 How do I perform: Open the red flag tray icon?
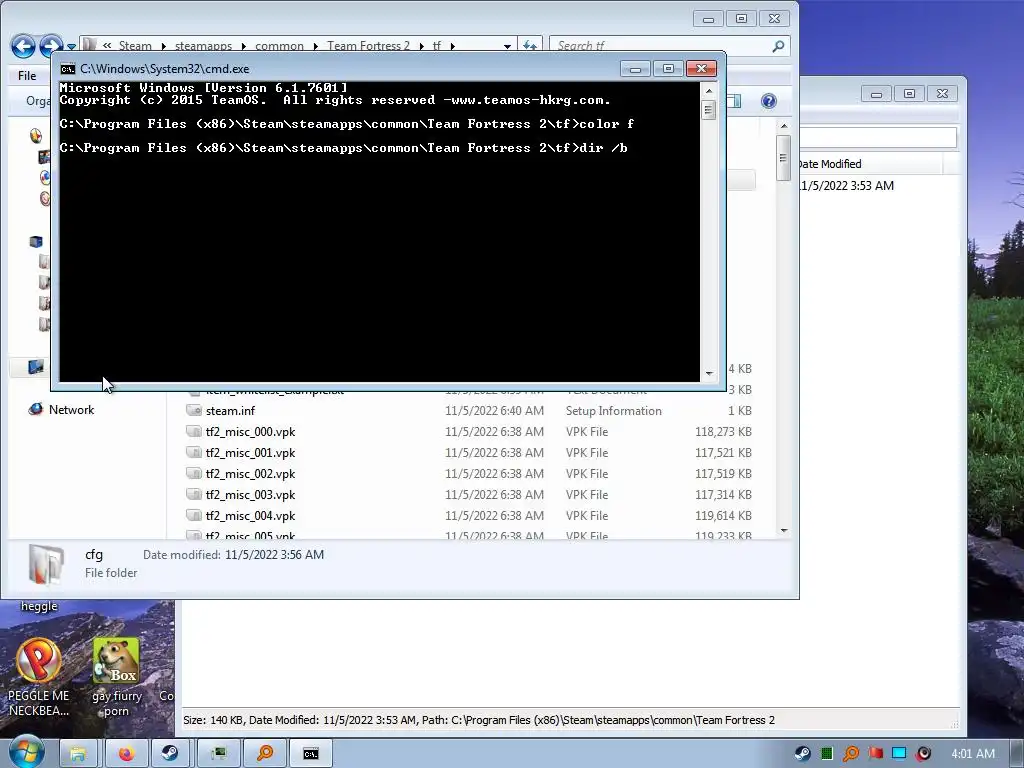pyautogui.click(x=875, y=754)
